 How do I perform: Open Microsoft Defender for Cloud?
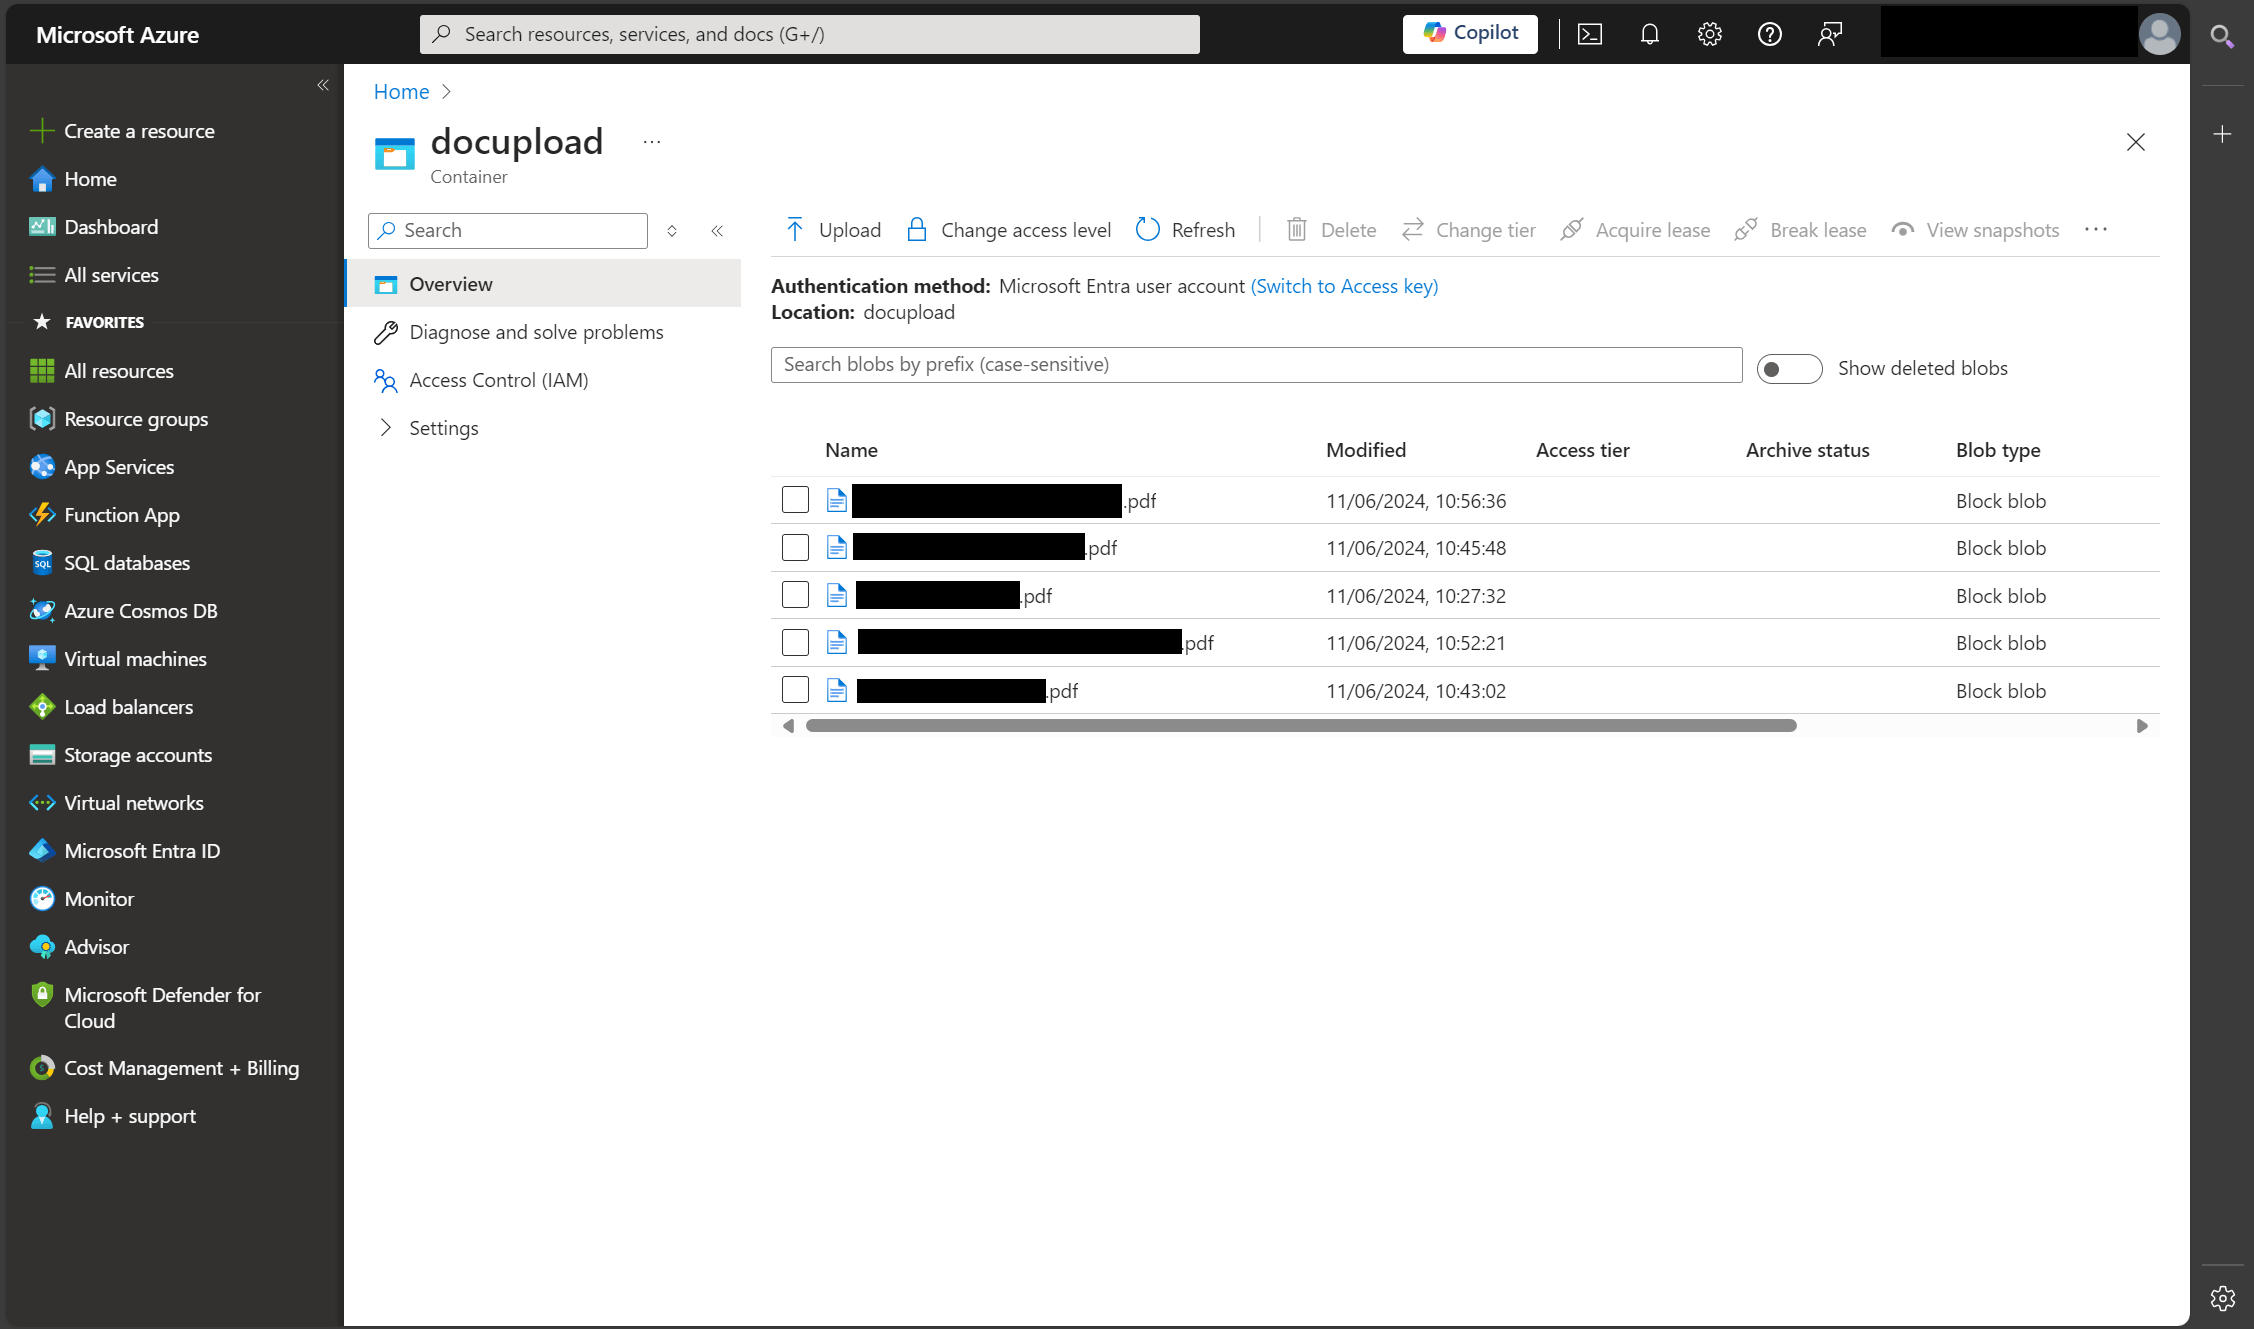(162, 1008)
